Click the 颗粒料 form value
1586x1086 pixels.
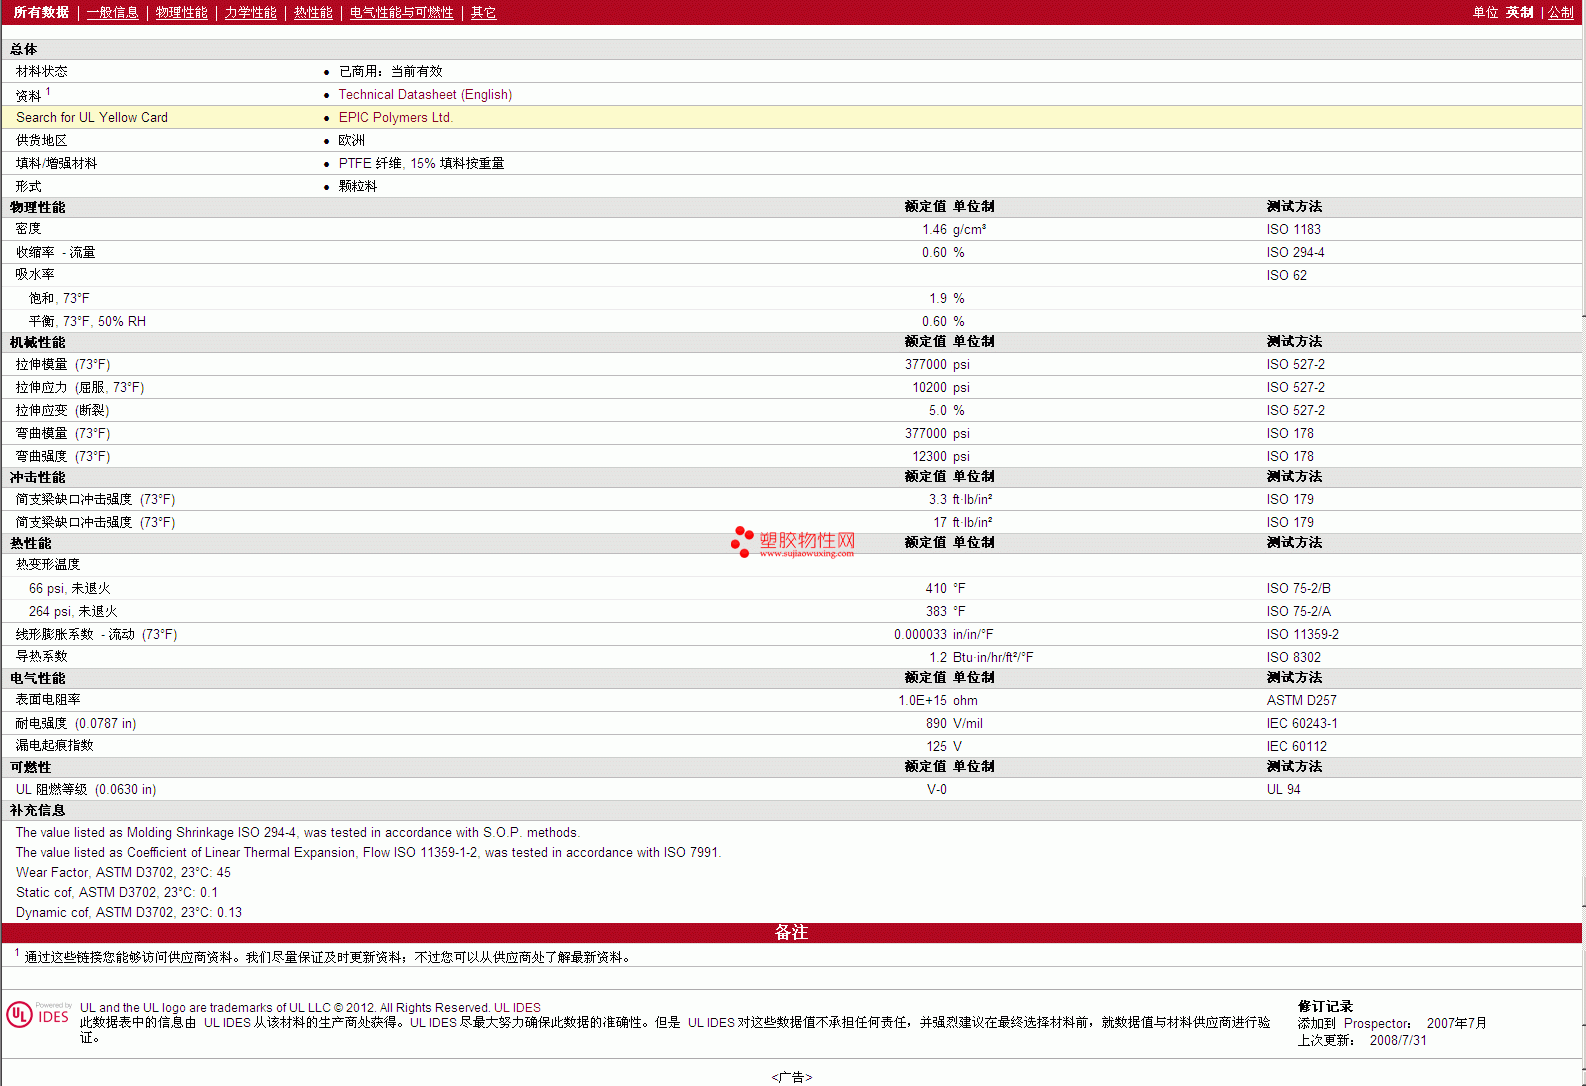point(357,186)
